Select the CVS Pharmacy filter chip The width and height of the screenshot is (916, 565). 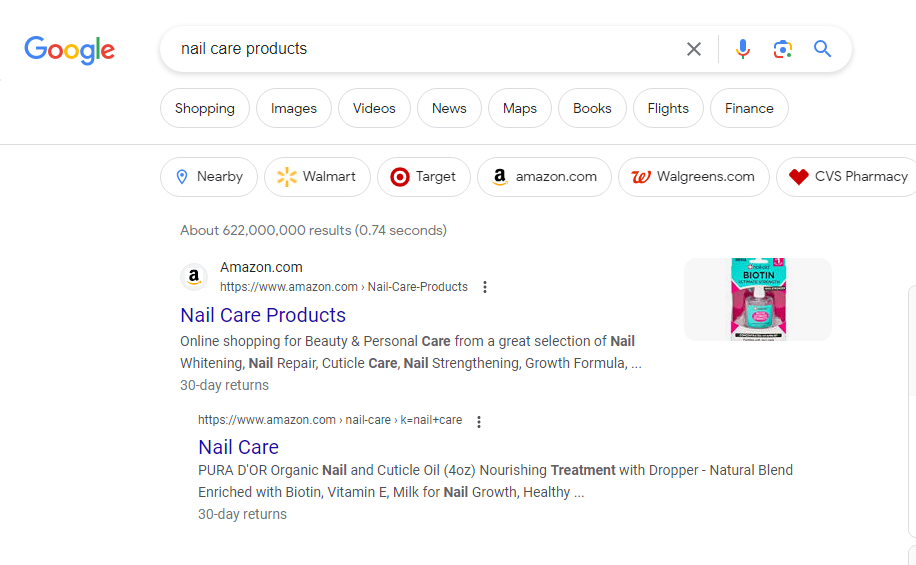tap(847, 176)
